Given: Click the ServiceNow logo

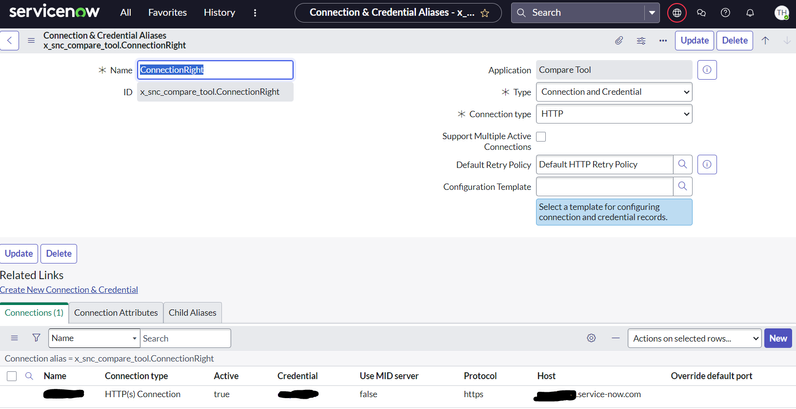Looking at the screenshot, I should pyautogui.click(x=54, y=12).
